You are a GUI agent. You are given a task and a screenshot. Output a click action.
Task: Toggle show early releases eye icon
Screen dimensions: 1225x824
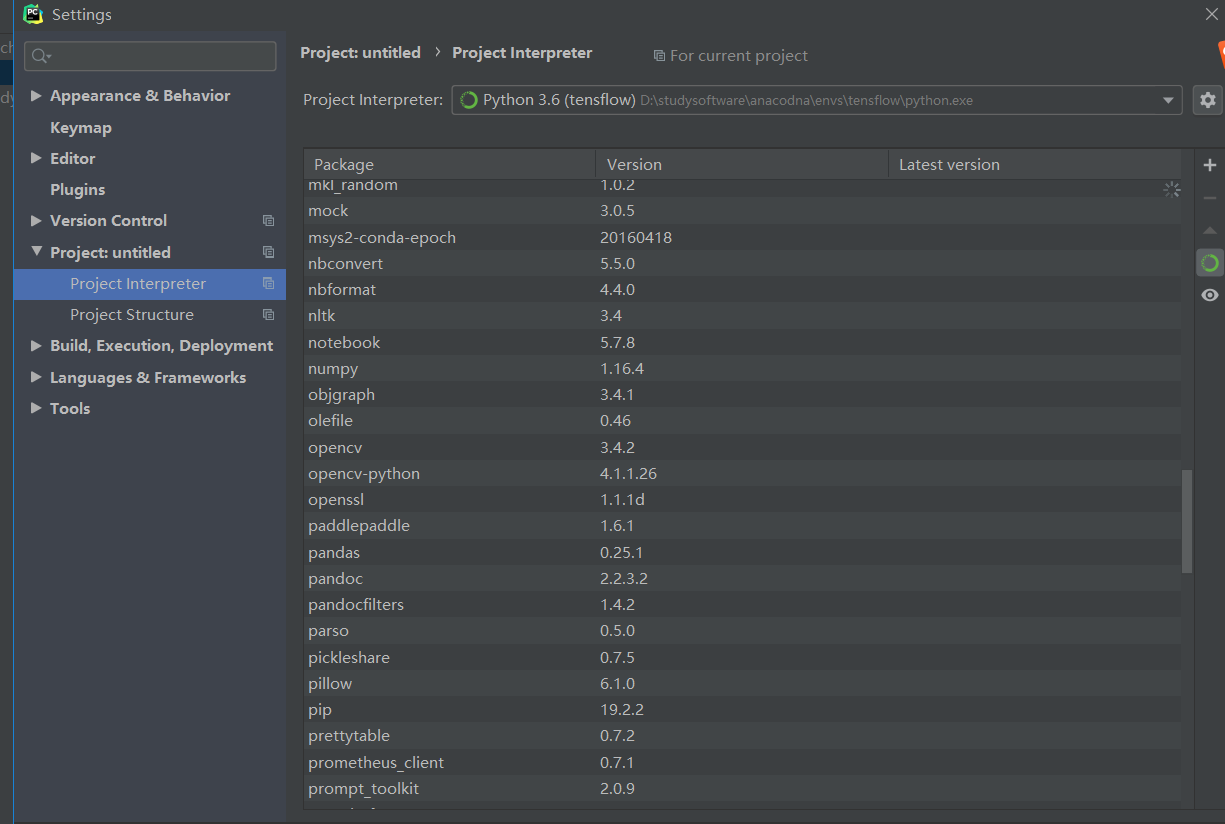click(1210, 295)
